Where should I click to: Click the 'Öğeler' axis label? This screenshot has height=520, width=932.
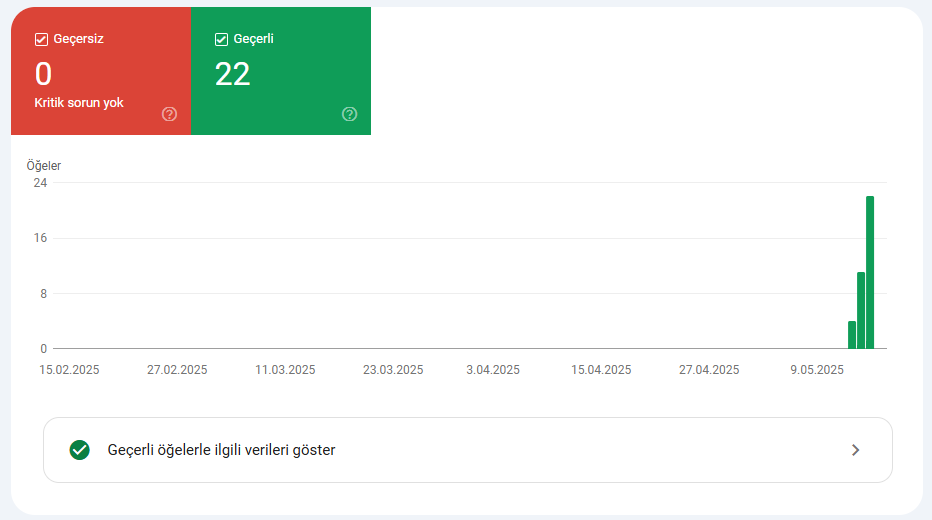[x=43, y=166]
